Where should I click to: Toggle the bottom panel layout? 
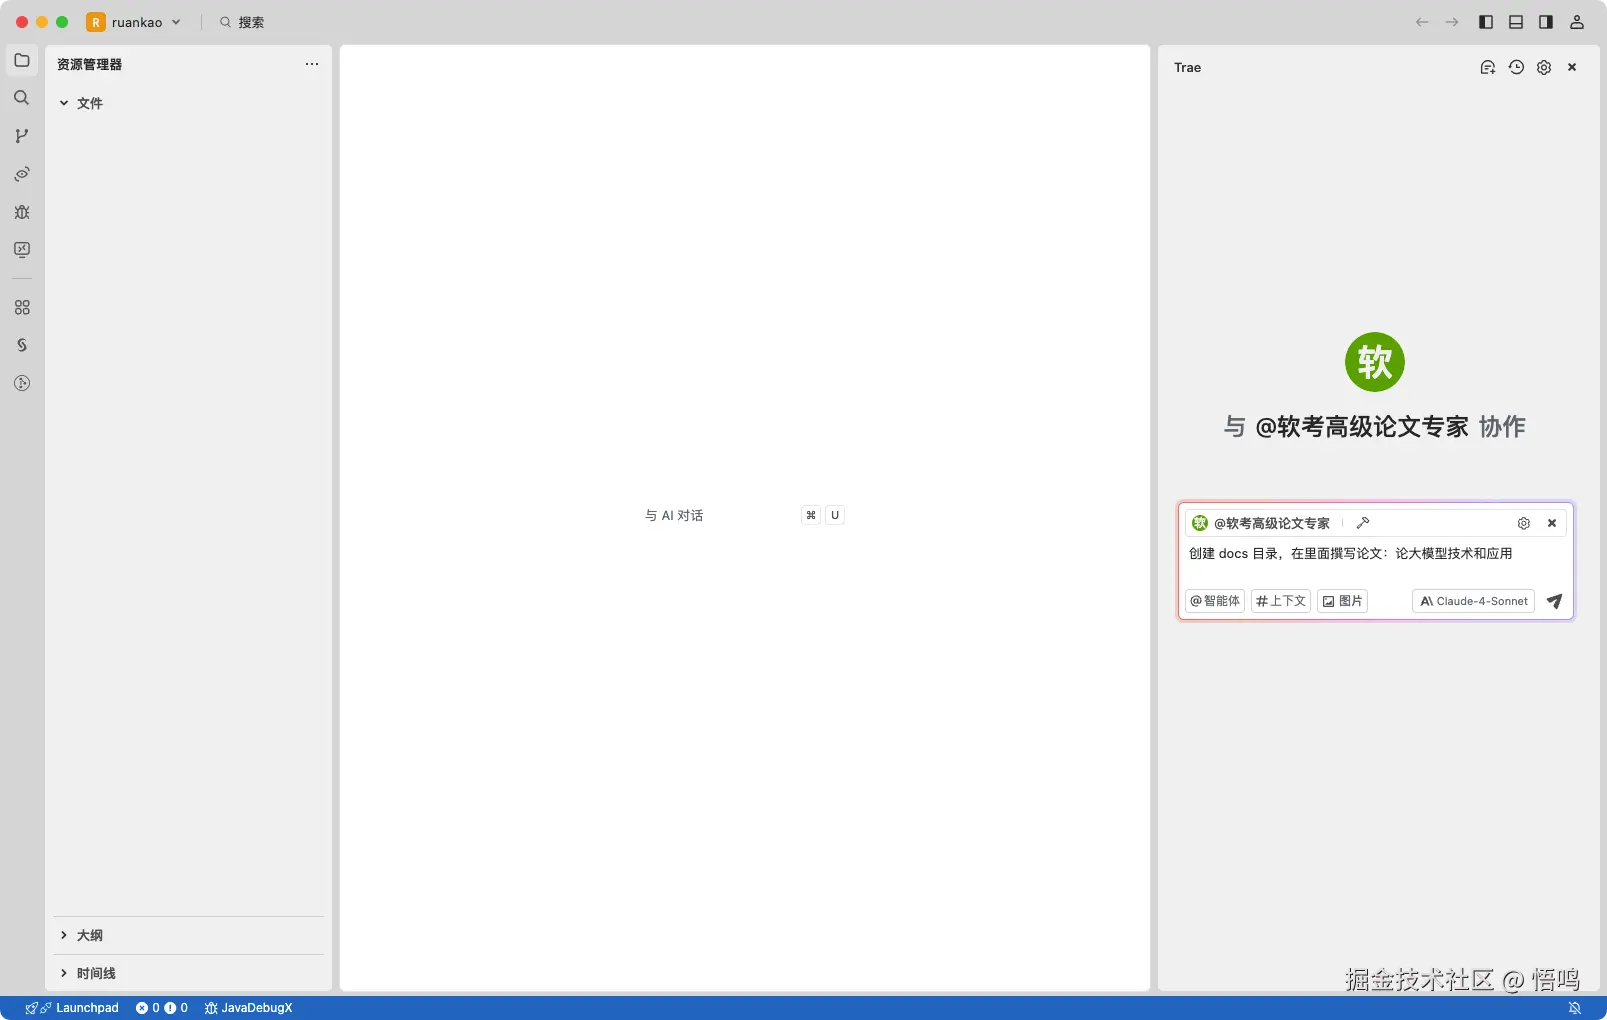(1516, 22)
